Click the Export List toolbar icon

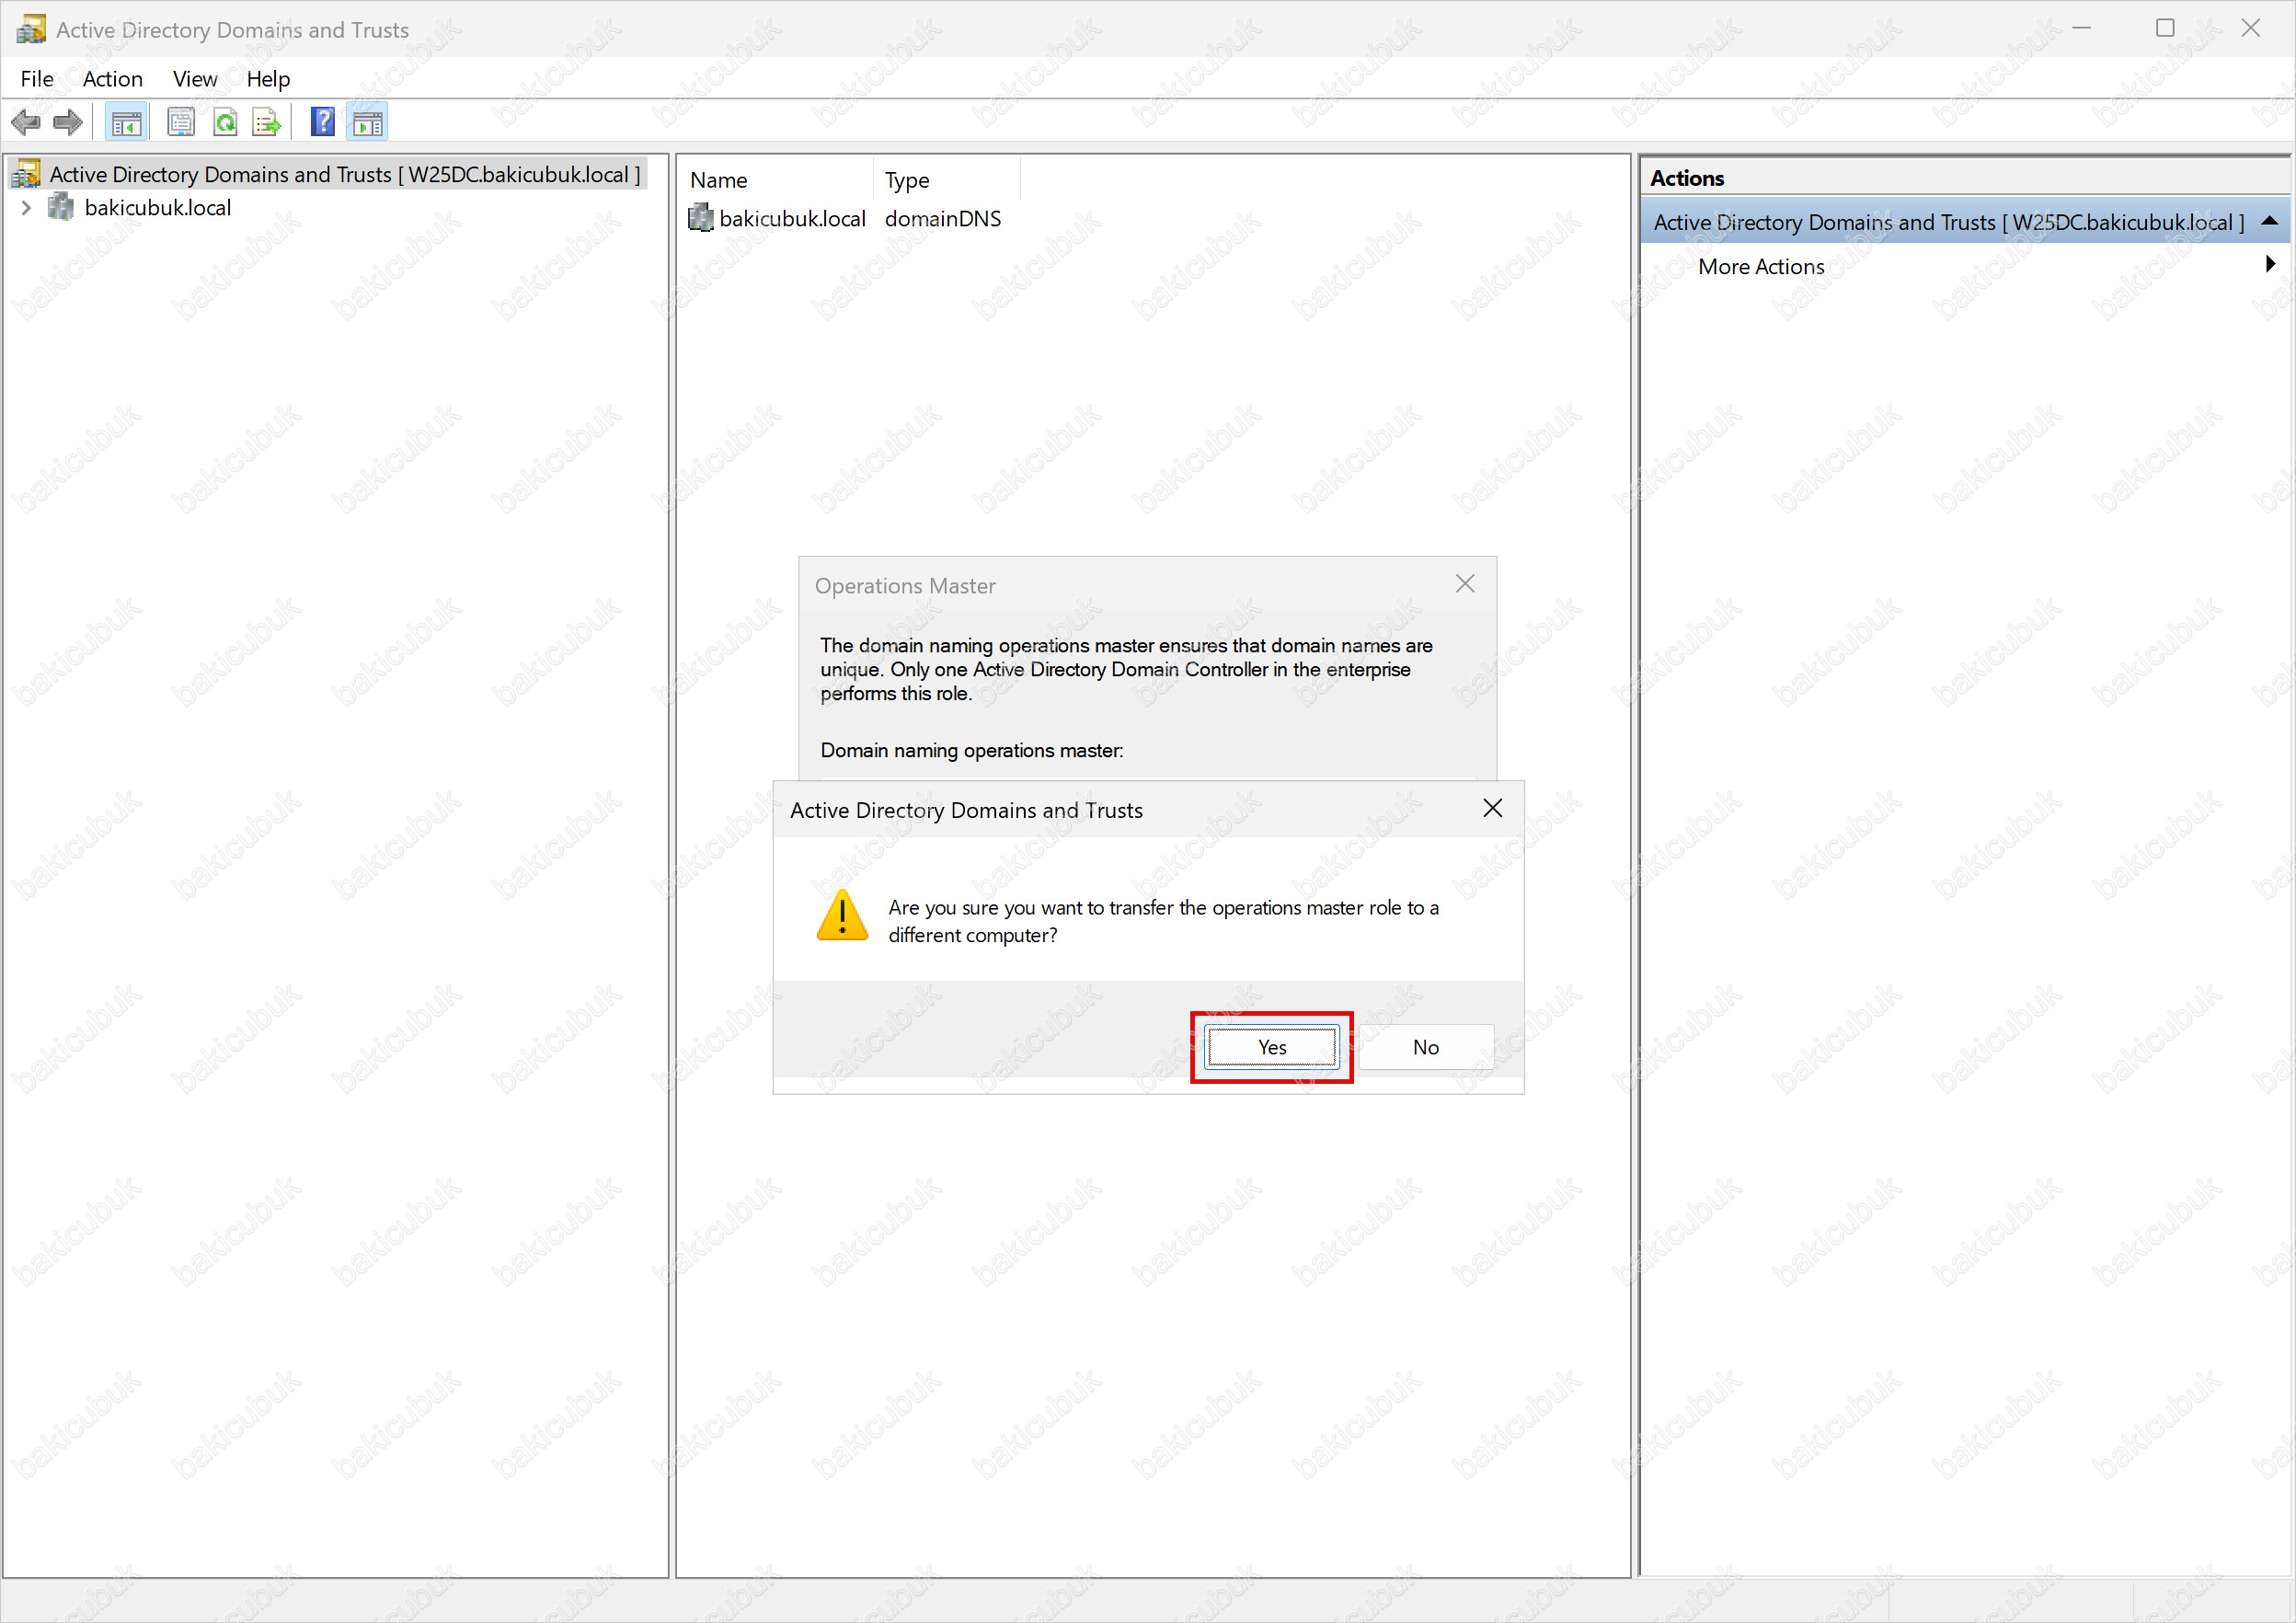267,123
